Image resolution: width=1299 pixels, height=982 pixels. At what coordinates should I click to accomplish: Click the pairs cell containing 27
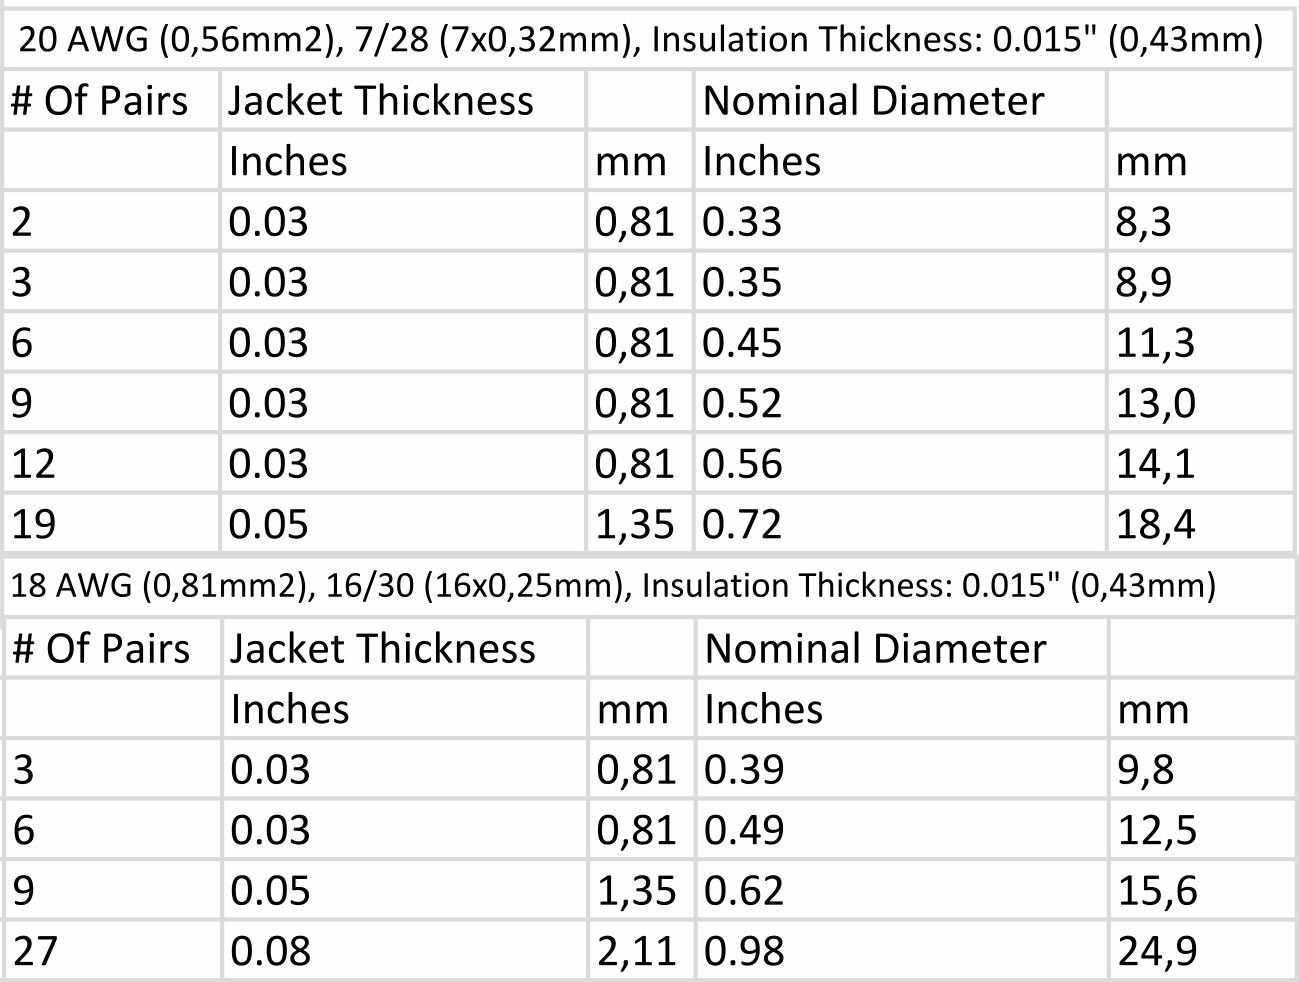click(x=111, y=950)
